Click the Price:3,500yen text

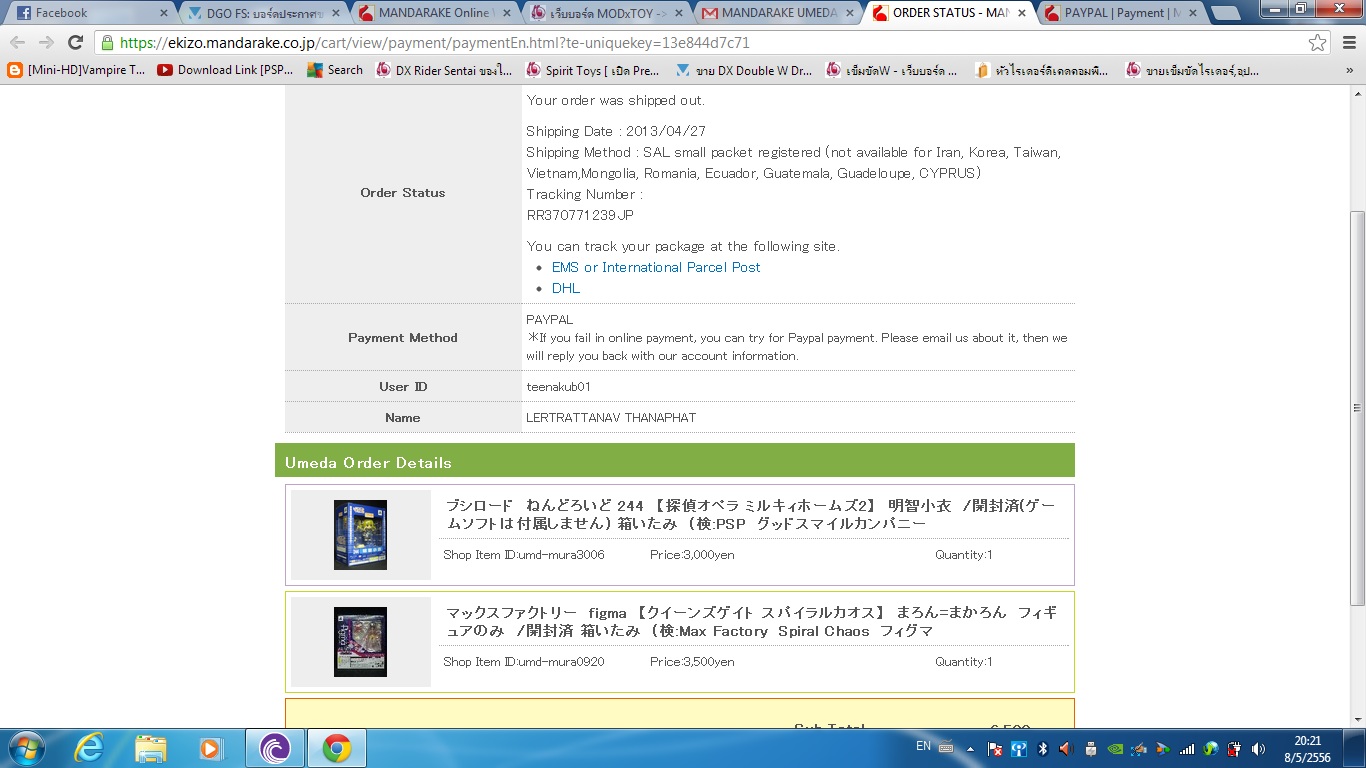692,662
